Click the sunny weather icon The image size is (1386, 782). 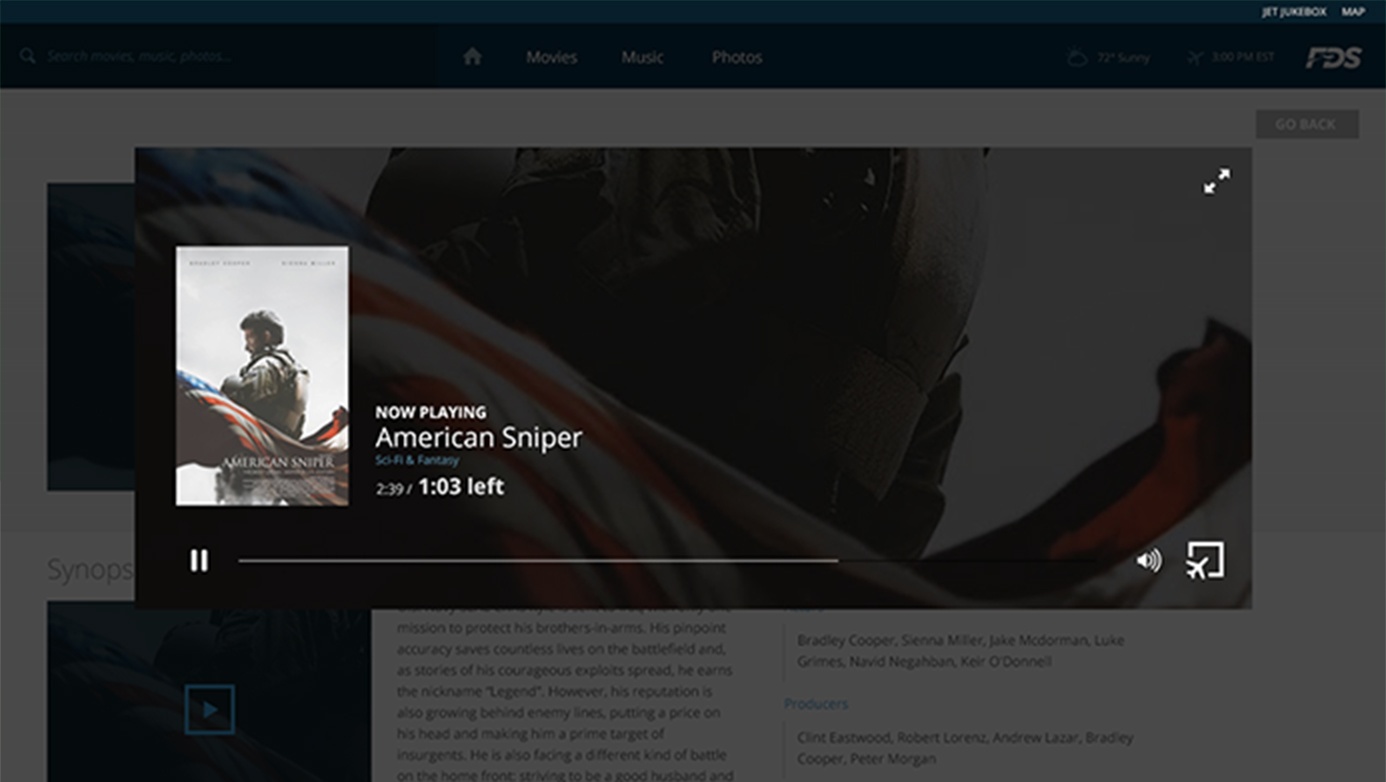(1077, 57)
